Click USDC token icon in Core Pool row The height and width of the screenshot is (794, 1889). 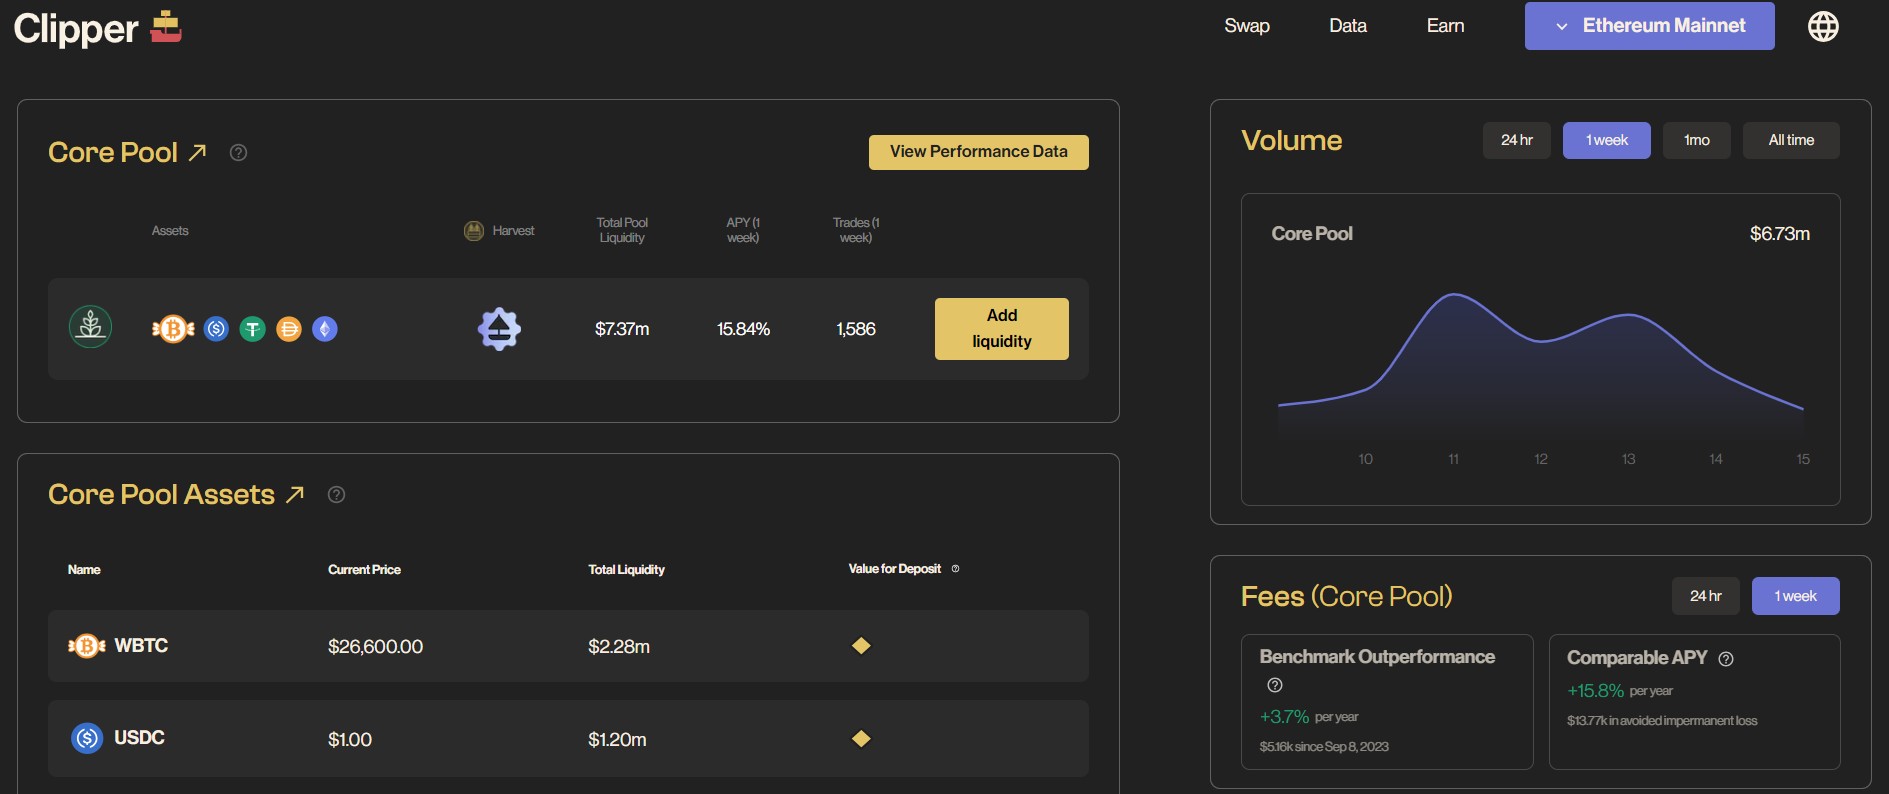(x=216, y=328)
